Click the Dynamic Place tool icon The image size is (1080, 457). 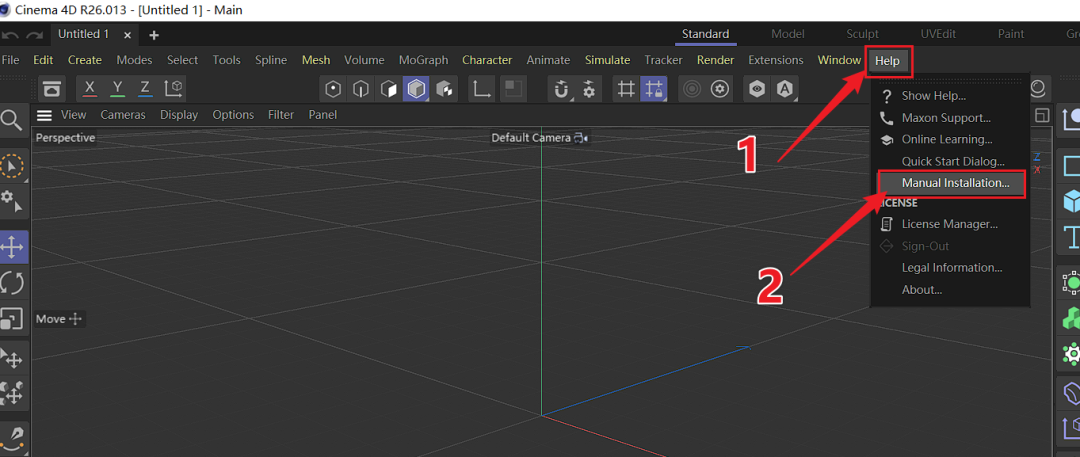pos(12,394)
